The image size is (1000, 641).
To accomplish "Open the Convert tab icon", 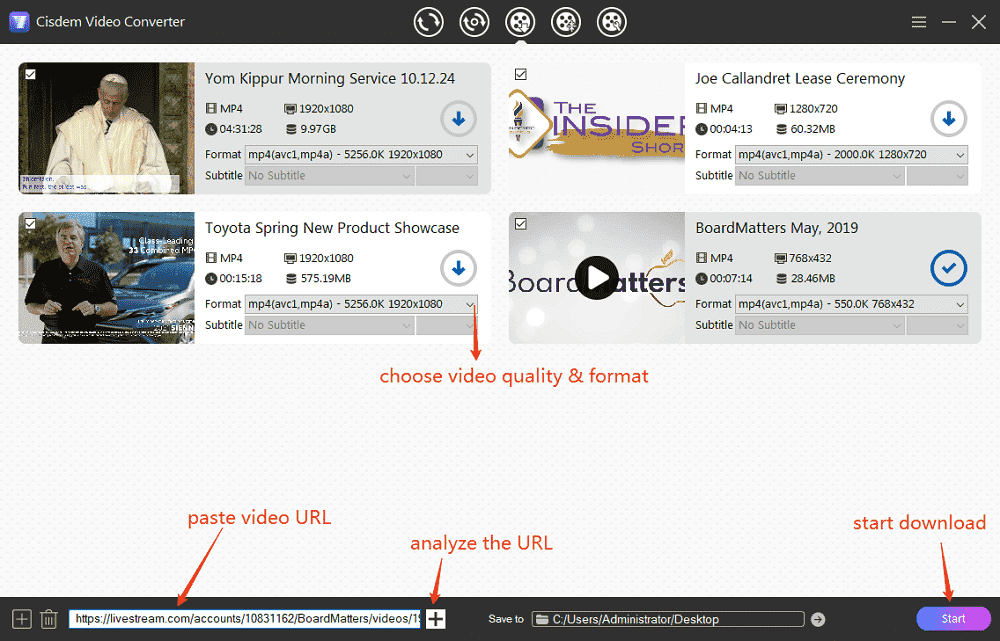I will click(x=428, y=22).
